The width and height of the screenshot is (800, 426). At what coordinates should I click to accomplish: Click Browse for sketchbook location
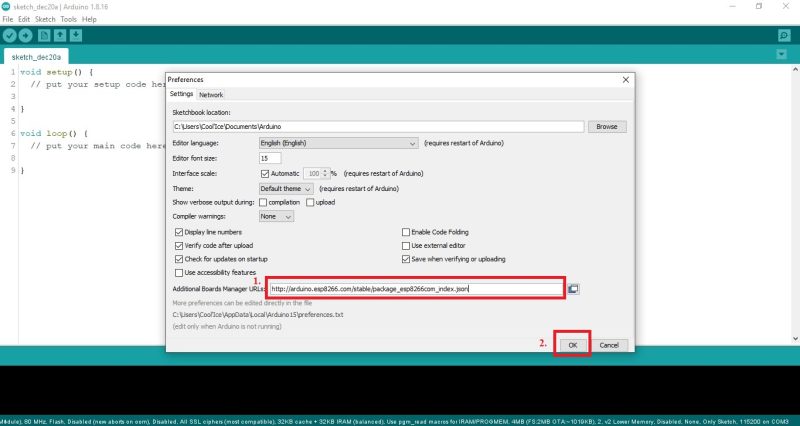point(606,127)
